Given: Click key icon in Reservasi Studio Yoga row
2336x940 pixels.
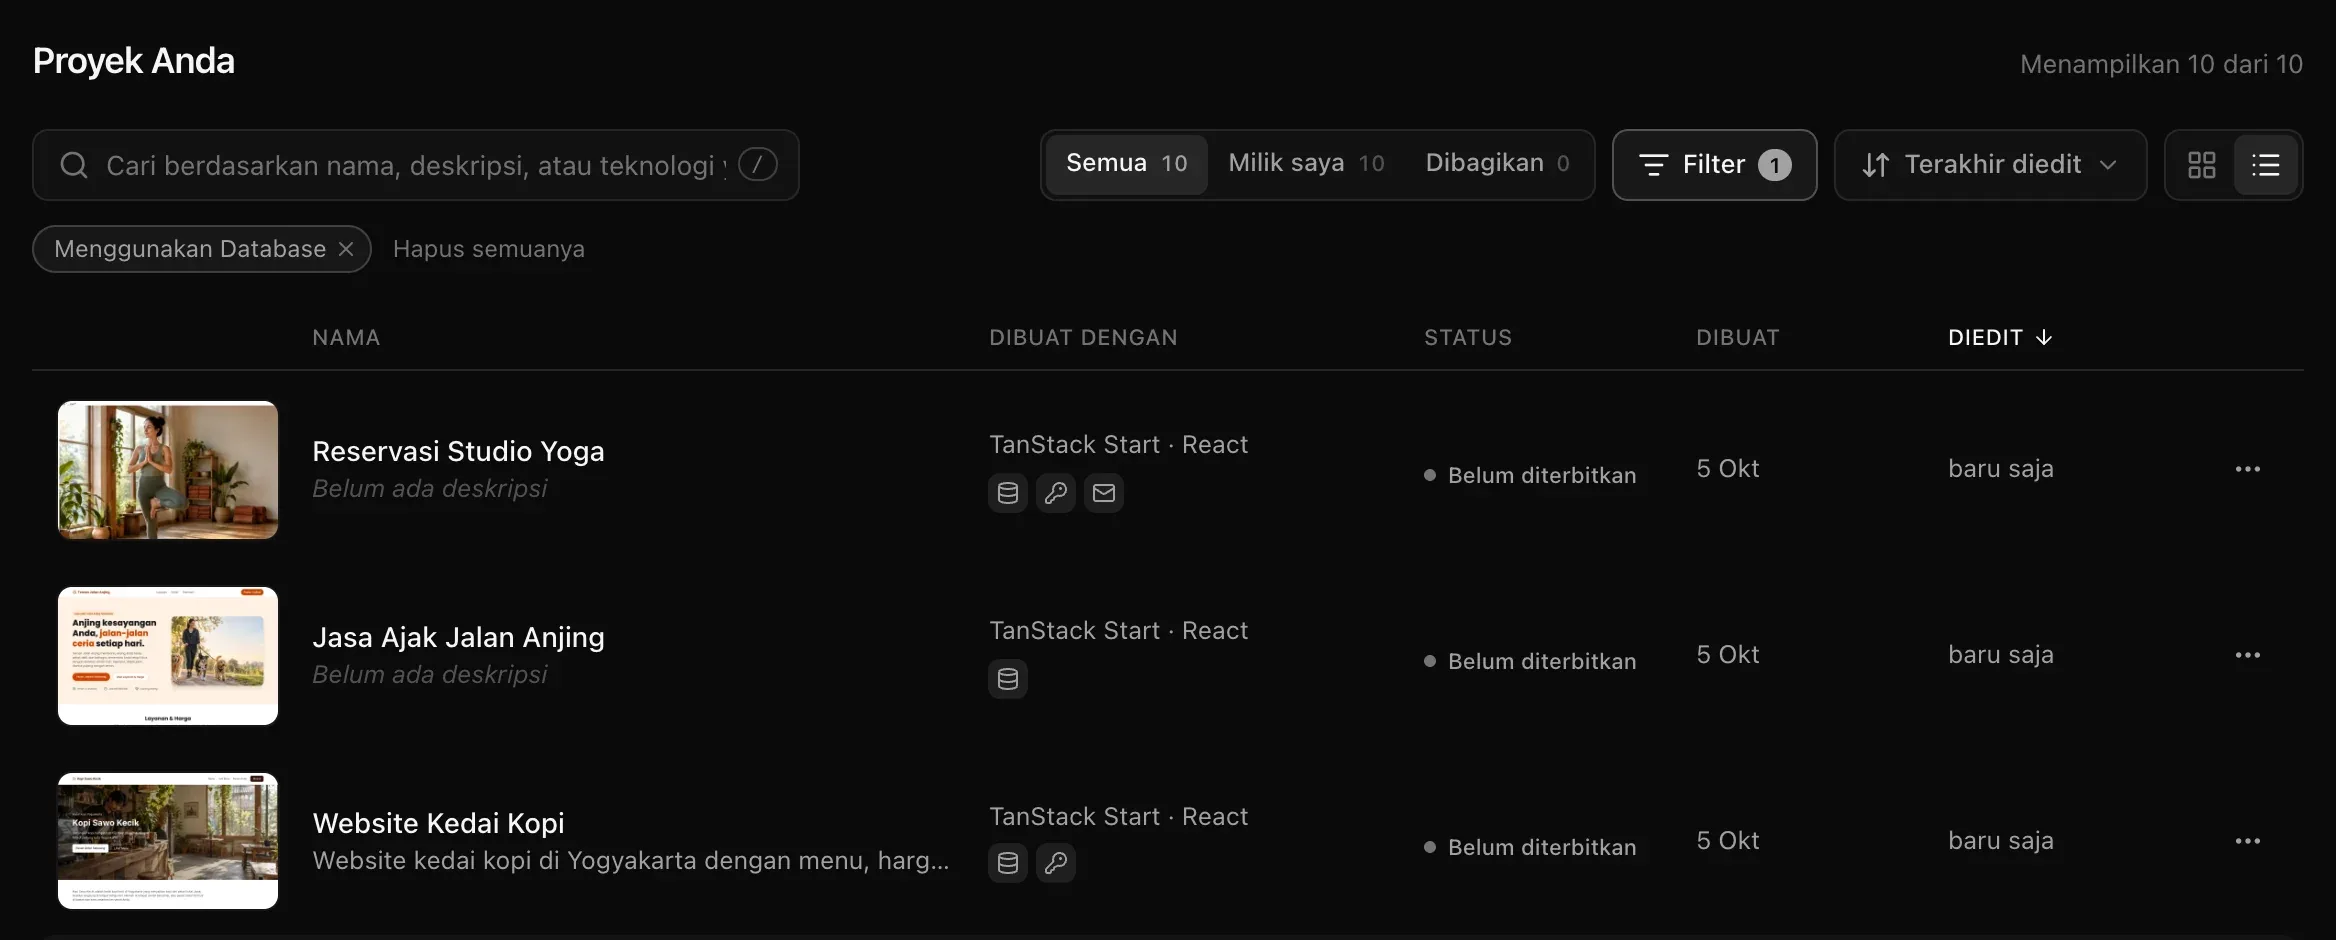Looking at the screenshot, I should pos(1056,493).
